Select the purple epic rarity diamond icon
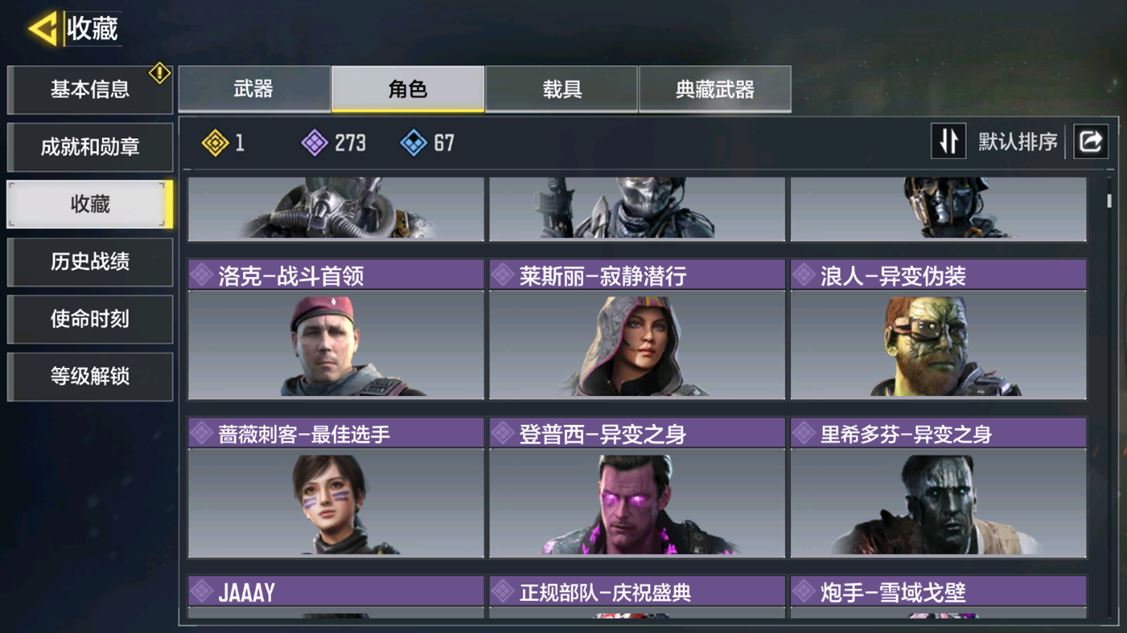Image resolution: width=1127 pixels, height=633 pixels. click(314, 143)
